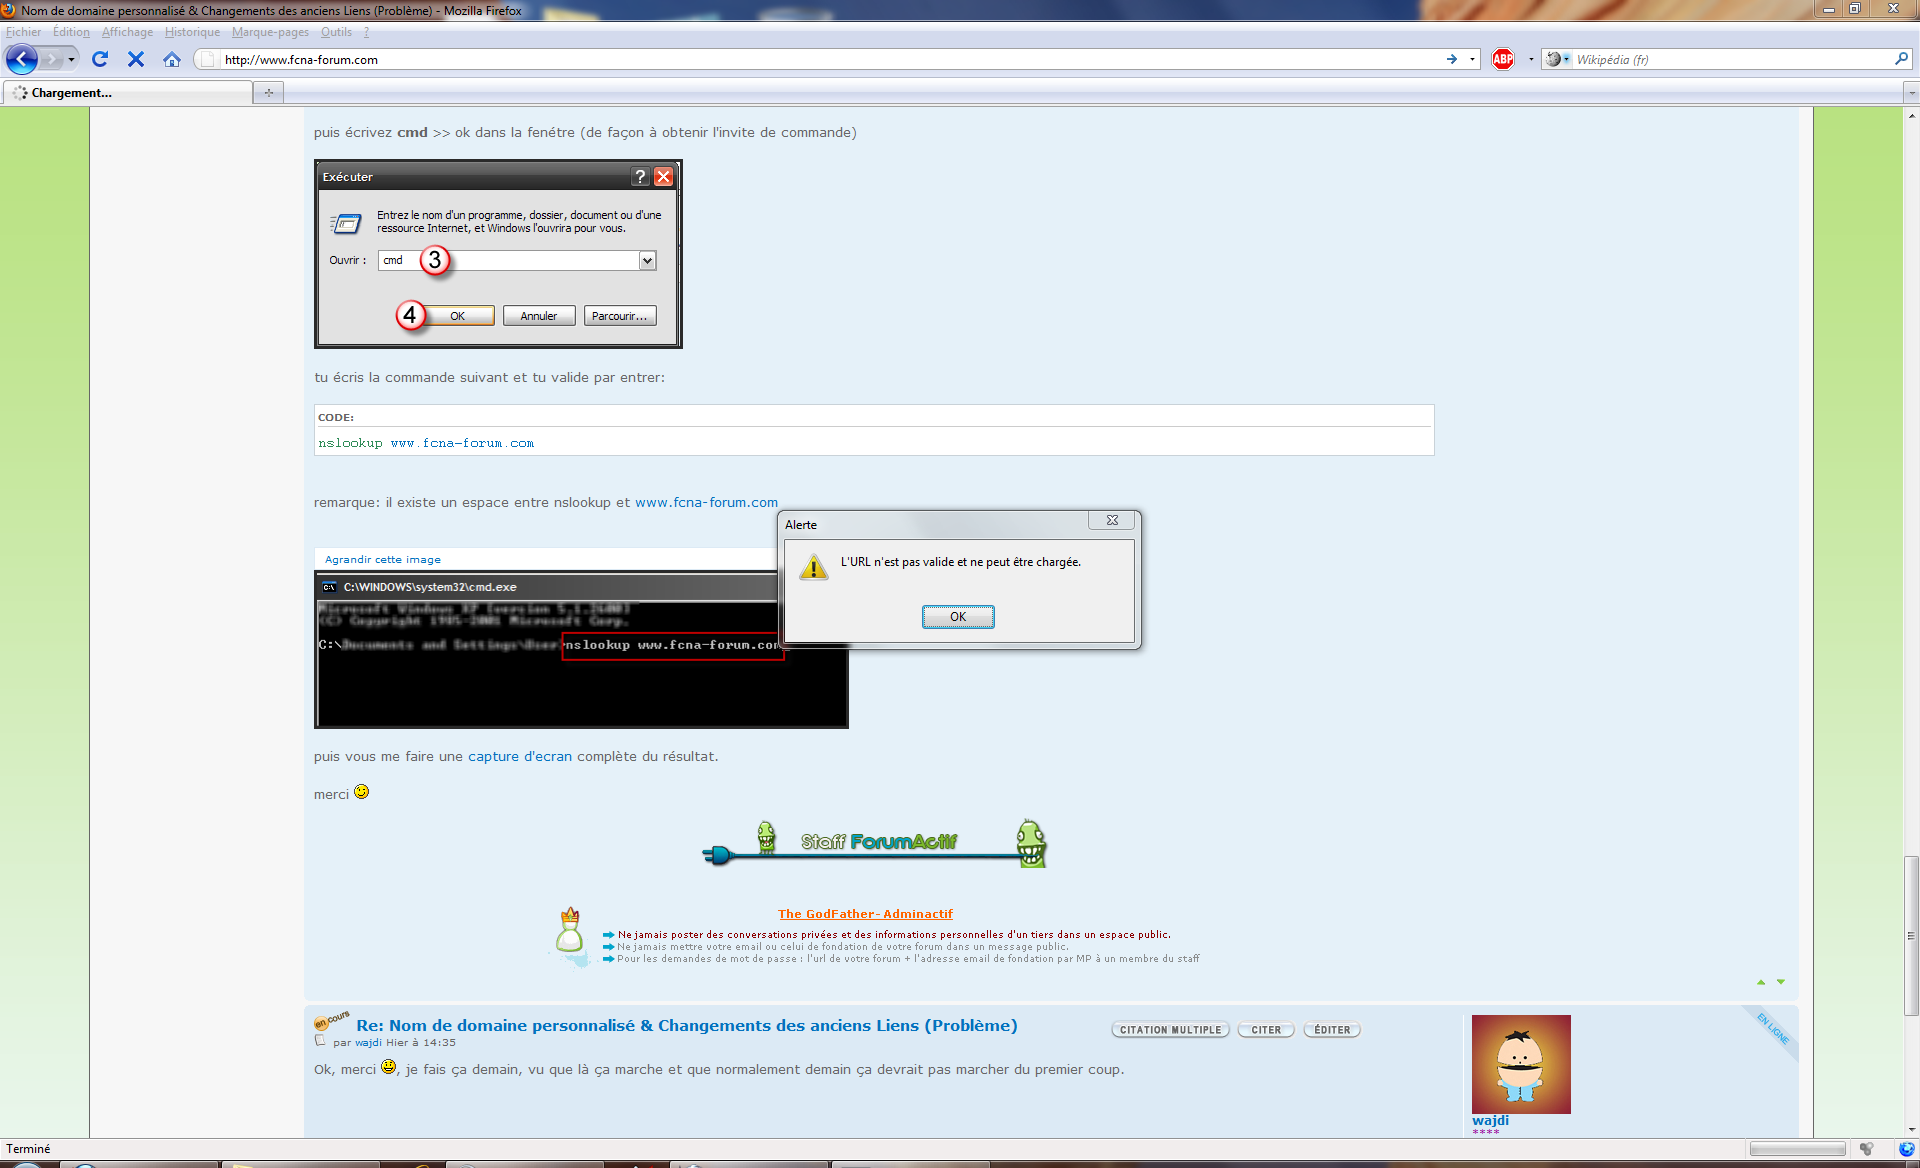1920x1168 pixels.
Task: Click the CITATION MULTIPLE button
Action: (1170, 1030)
